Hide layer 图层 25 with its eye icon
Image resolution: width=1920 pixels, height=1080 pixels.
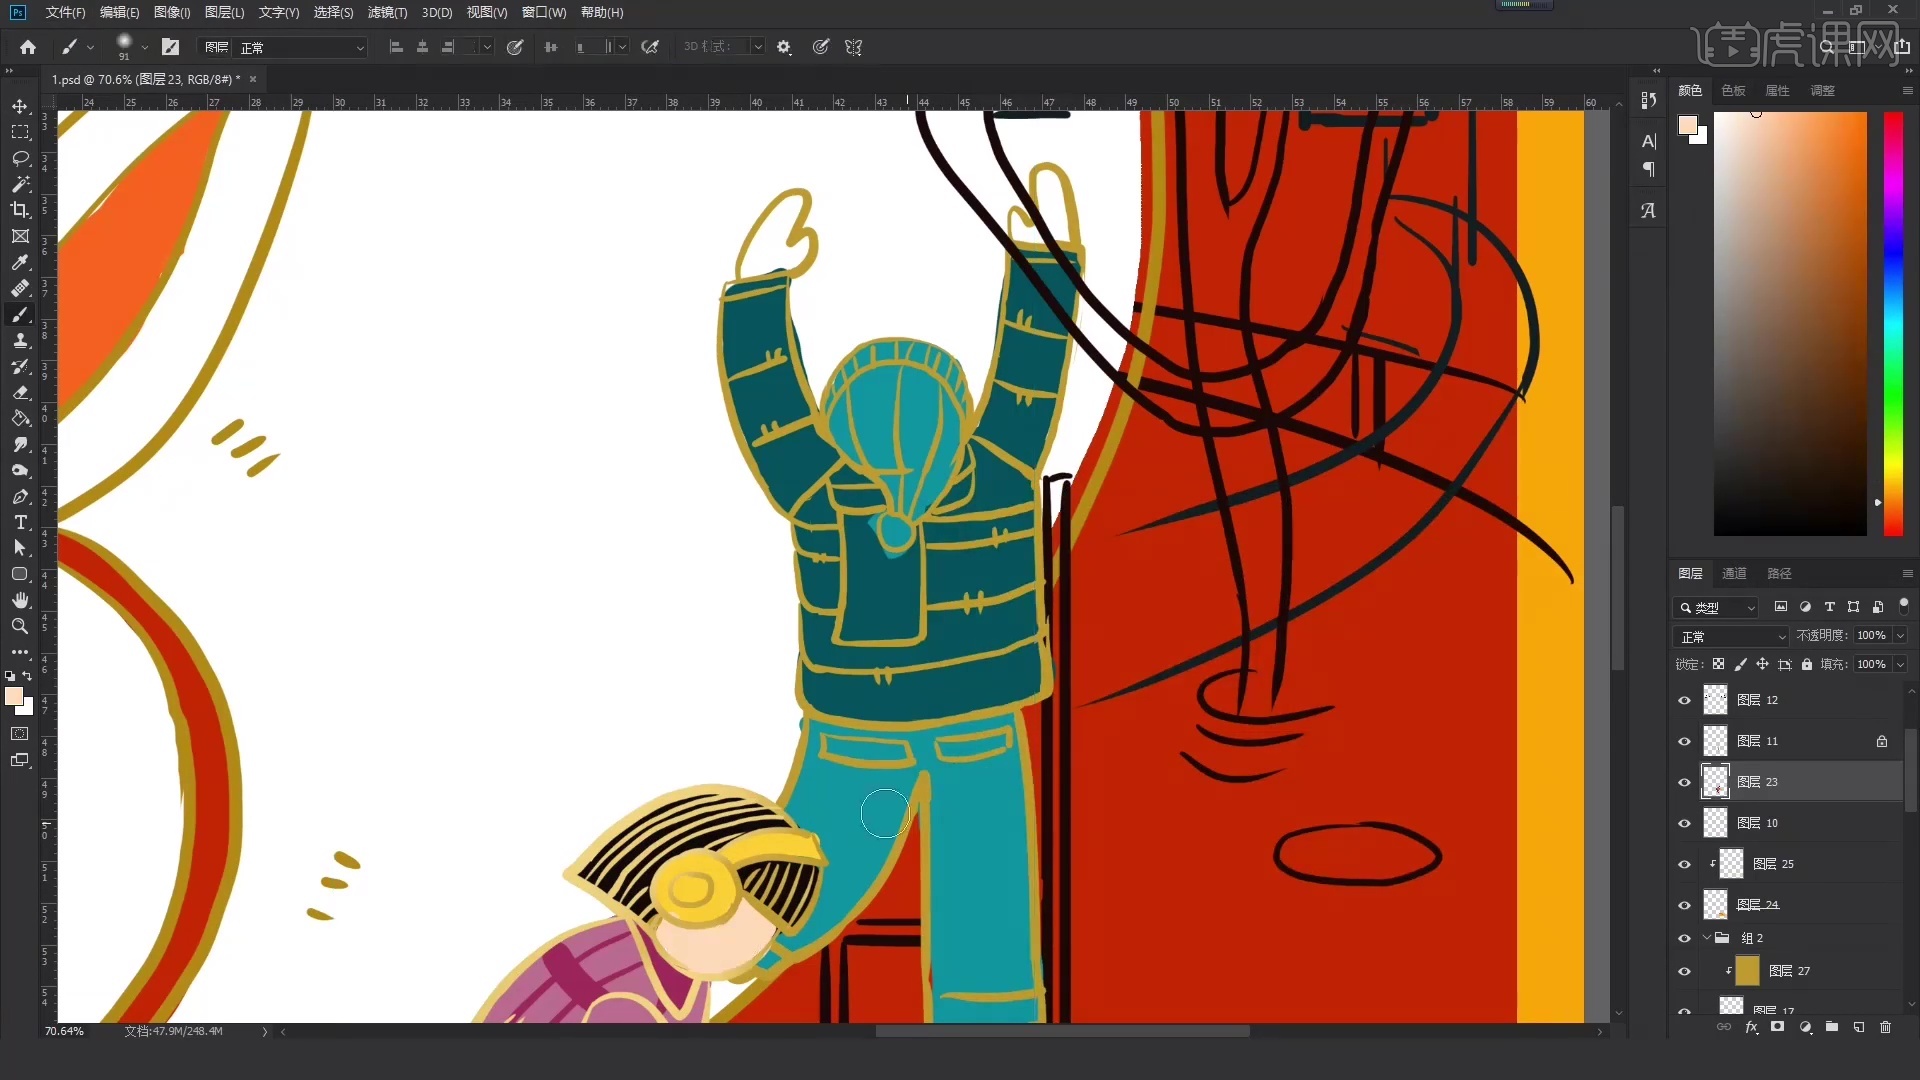pyautogui.click(x=1685, y=864)
